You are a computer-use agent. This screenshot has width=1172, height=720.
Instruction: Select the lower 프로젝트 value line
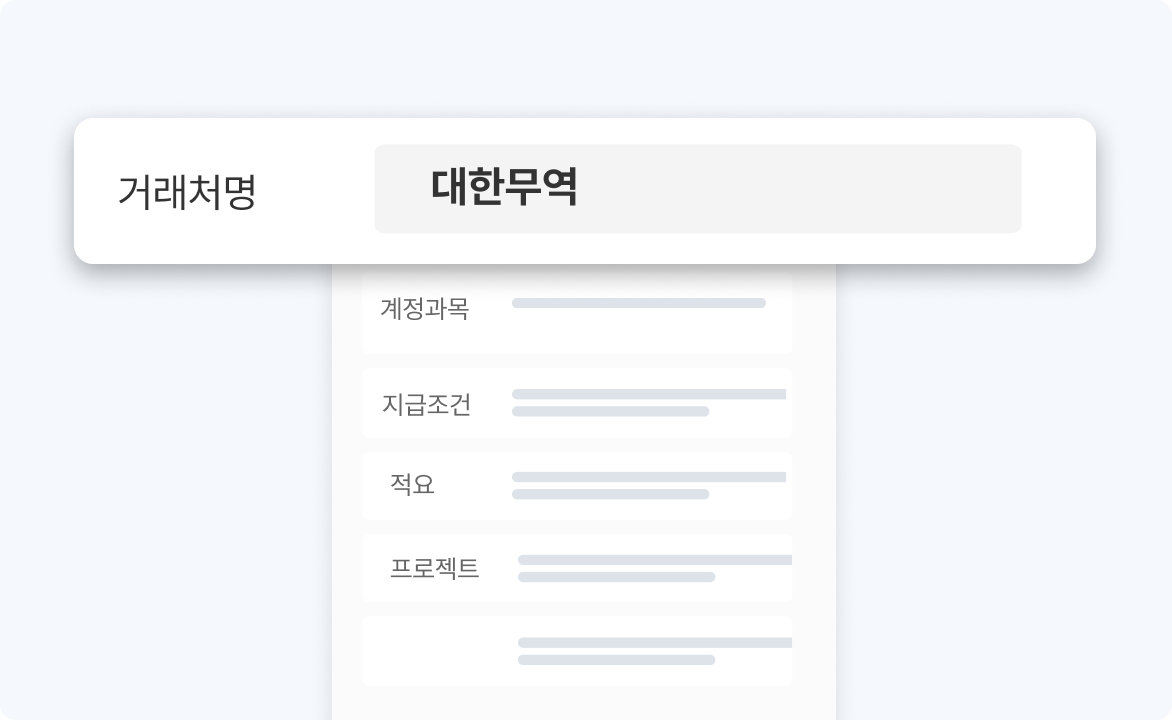pos(616,577)
